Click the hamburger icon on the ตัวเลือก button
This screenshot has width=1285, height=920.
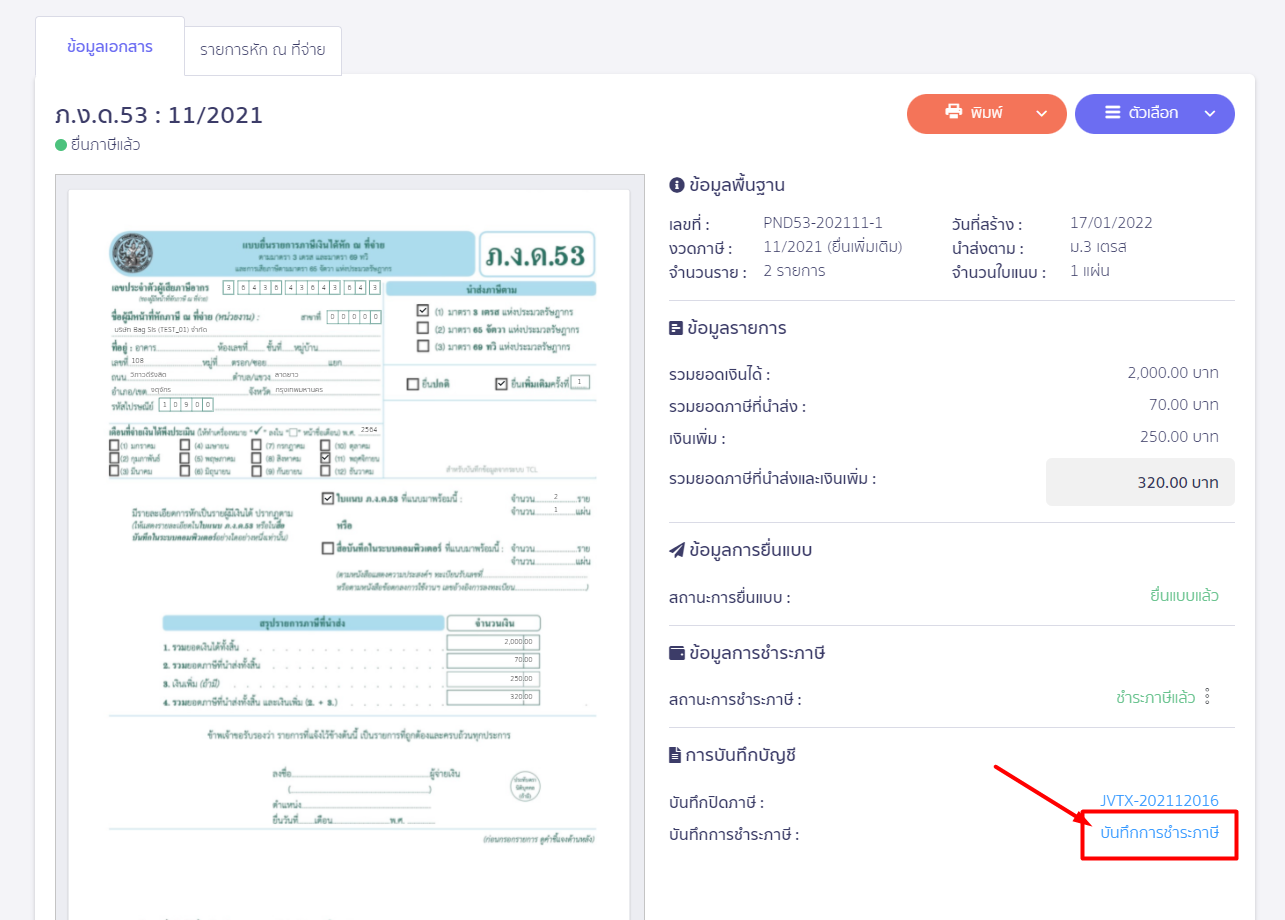(x=1112, y=113)
